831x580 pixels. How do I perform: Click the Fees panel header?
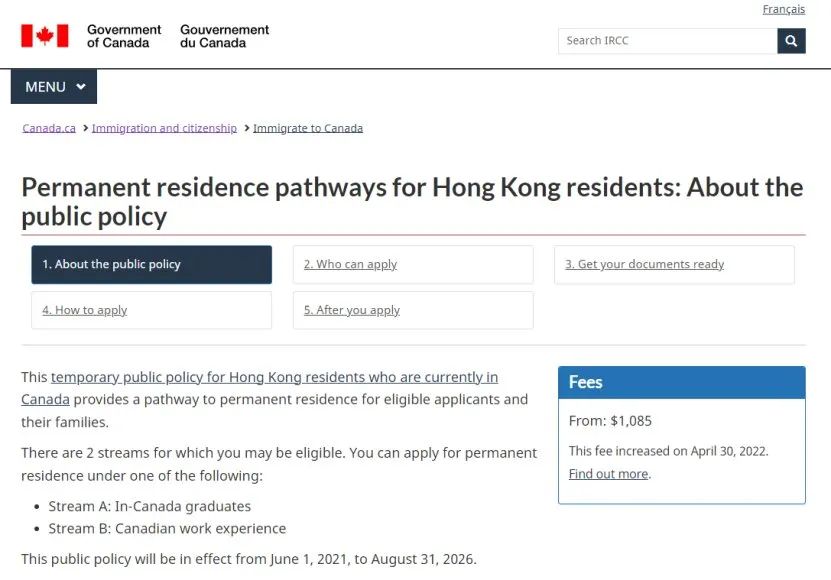click(682, 382)
